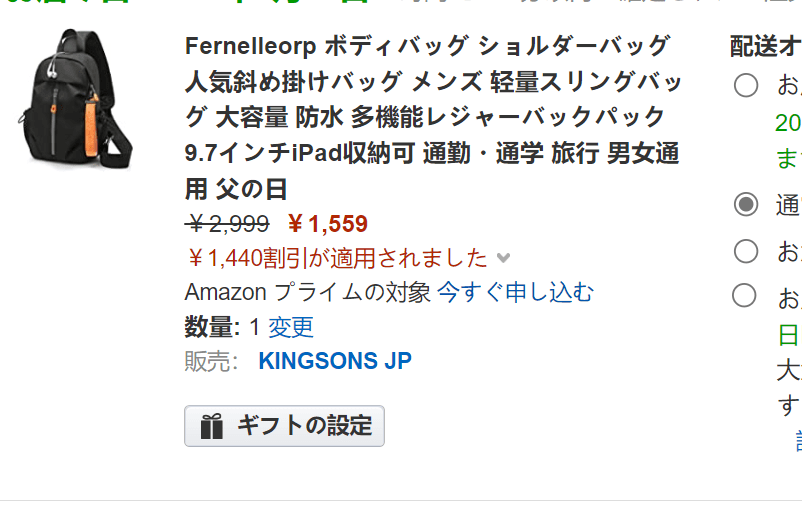Select the currently selected 通 delivery radio button
802x505 pixels.
[746, 205]
